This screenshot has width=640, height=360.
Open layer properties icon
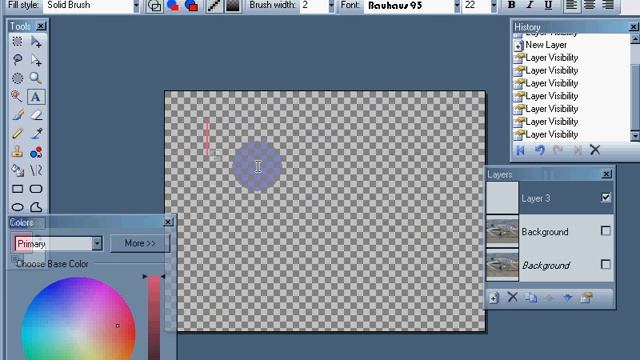tap(587, 298)
